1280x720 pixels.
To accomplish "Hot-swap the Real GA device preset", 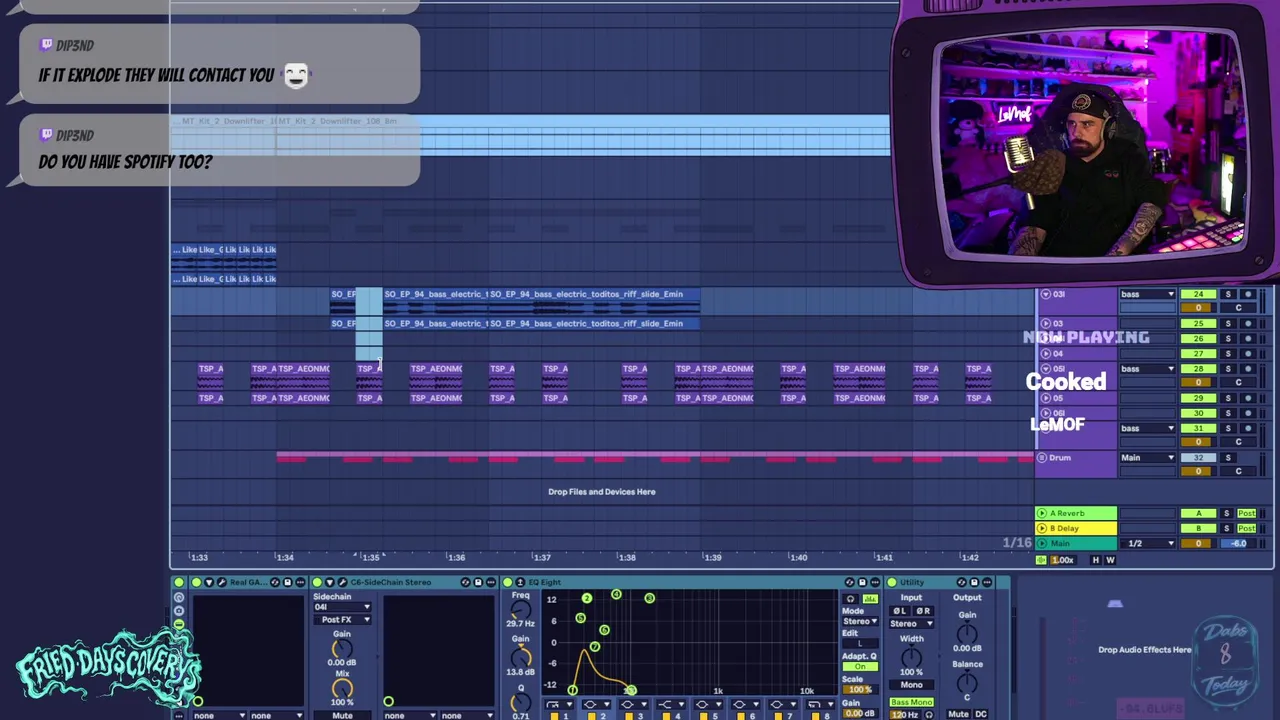I will coord(275,582).
